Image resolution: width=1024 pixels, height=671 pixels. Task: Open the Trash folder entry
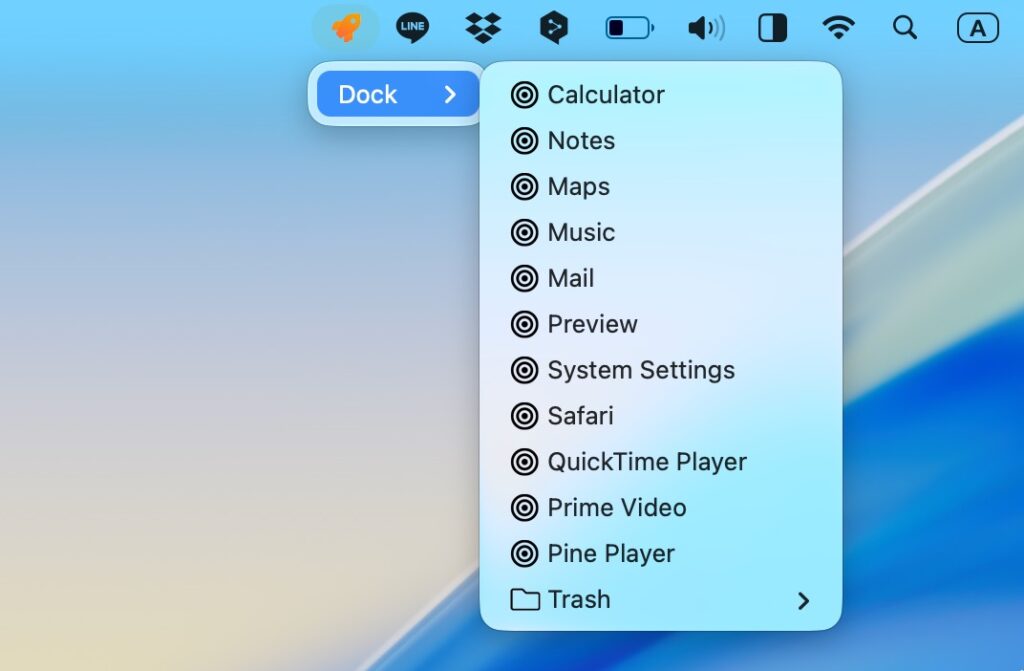coord(579,599)
